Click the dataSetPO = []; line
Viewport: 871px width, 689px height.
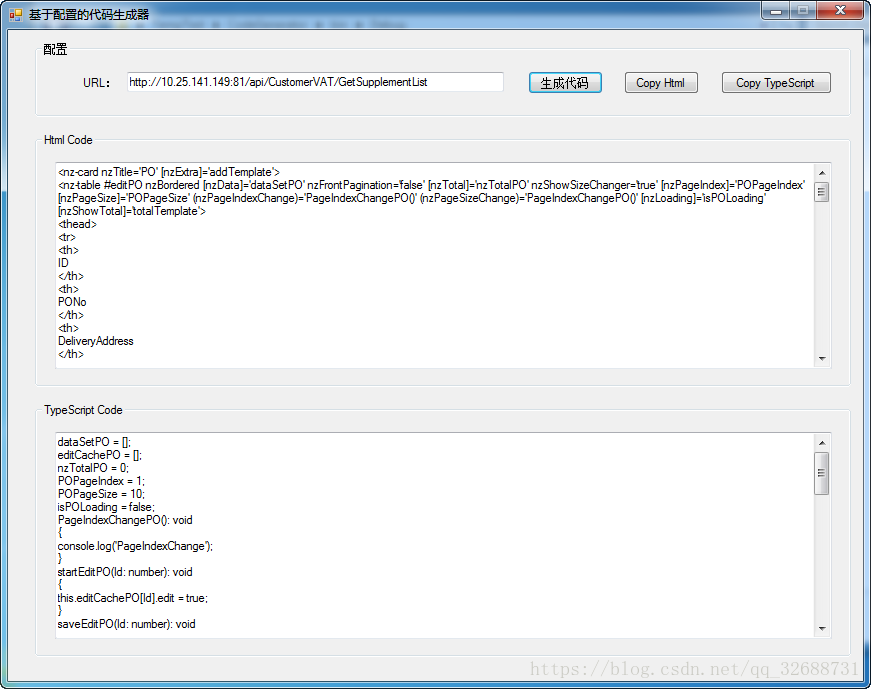pyautogui.click(x=94, y=442)
